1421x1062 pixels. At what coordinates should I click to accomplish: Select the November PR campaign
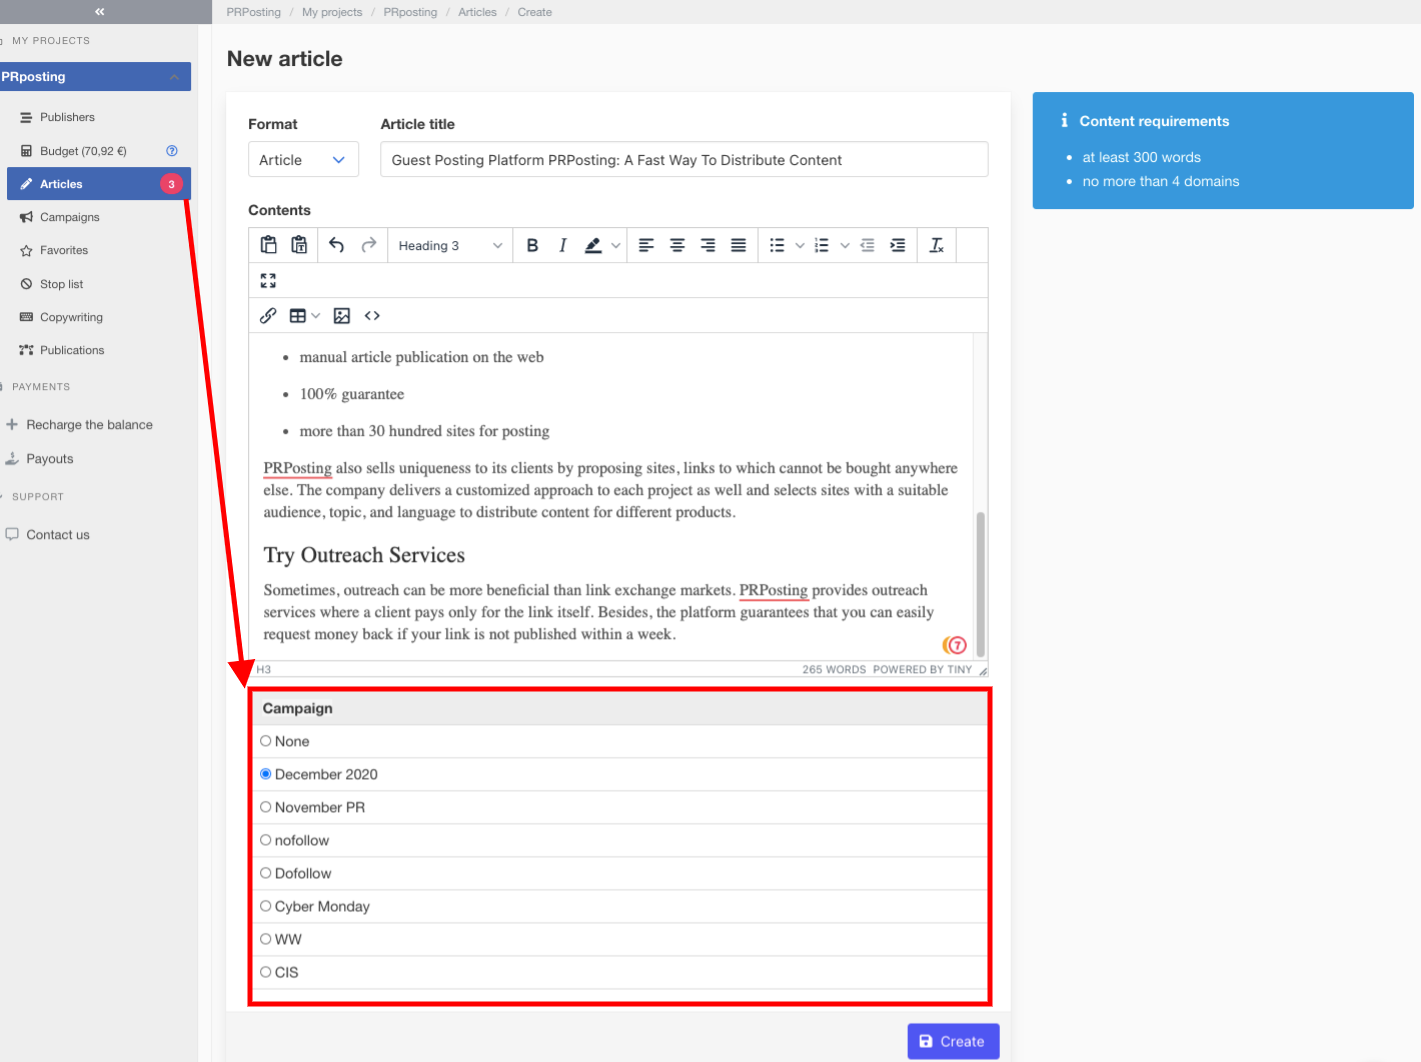266,807
